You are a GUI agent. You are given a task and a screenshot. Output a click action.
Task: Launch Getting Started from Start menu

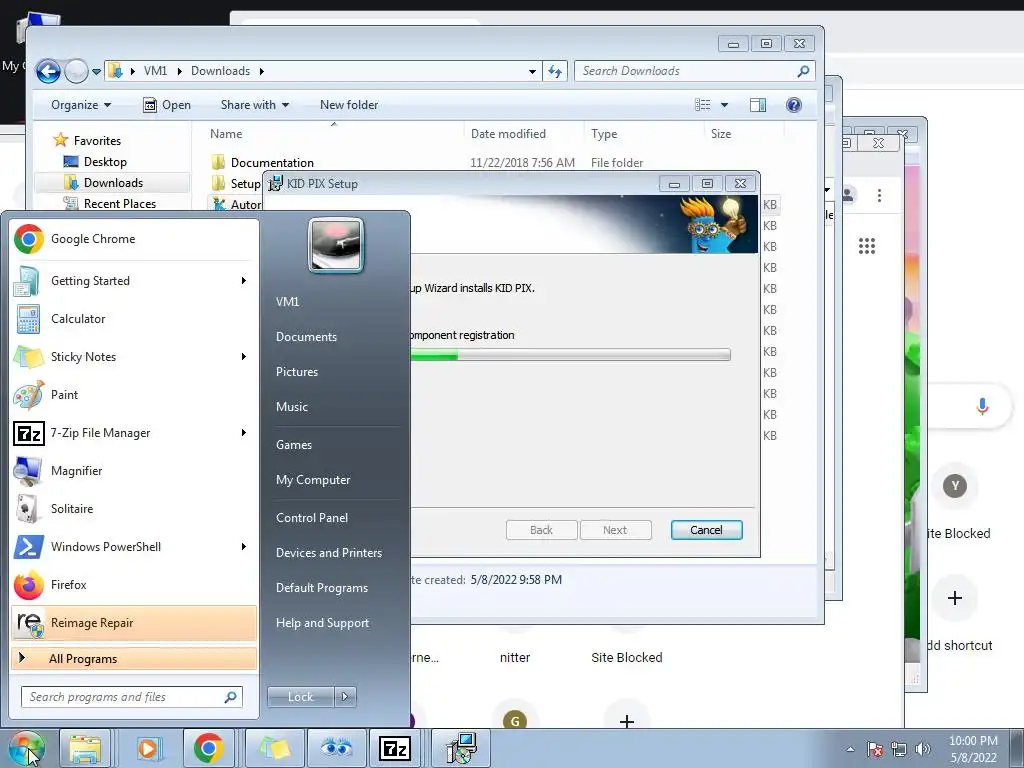[x=134, y=281]
